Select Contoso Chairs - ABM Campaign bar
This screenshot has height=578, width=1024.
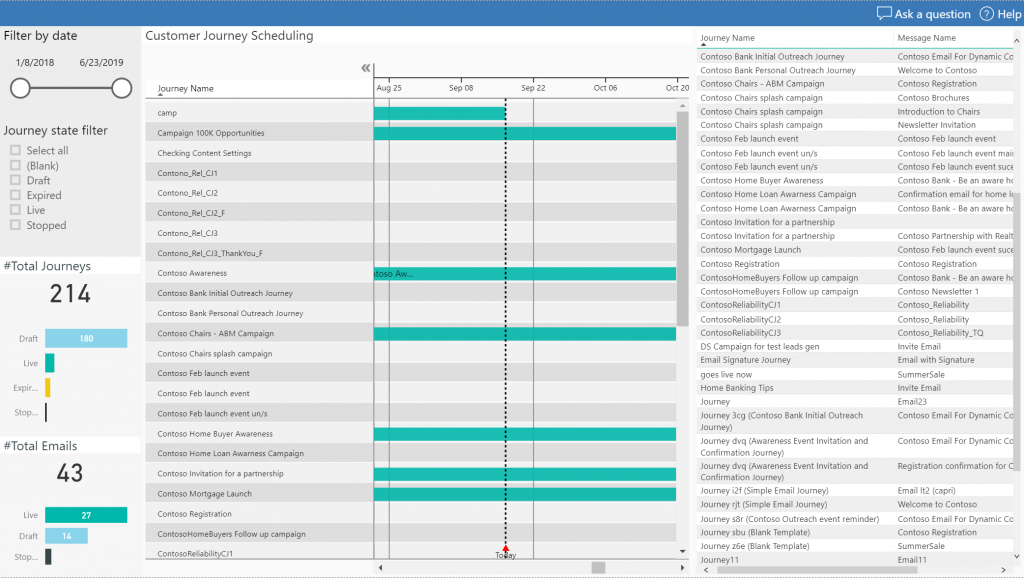pyautogui.click(x=525, y=334)
